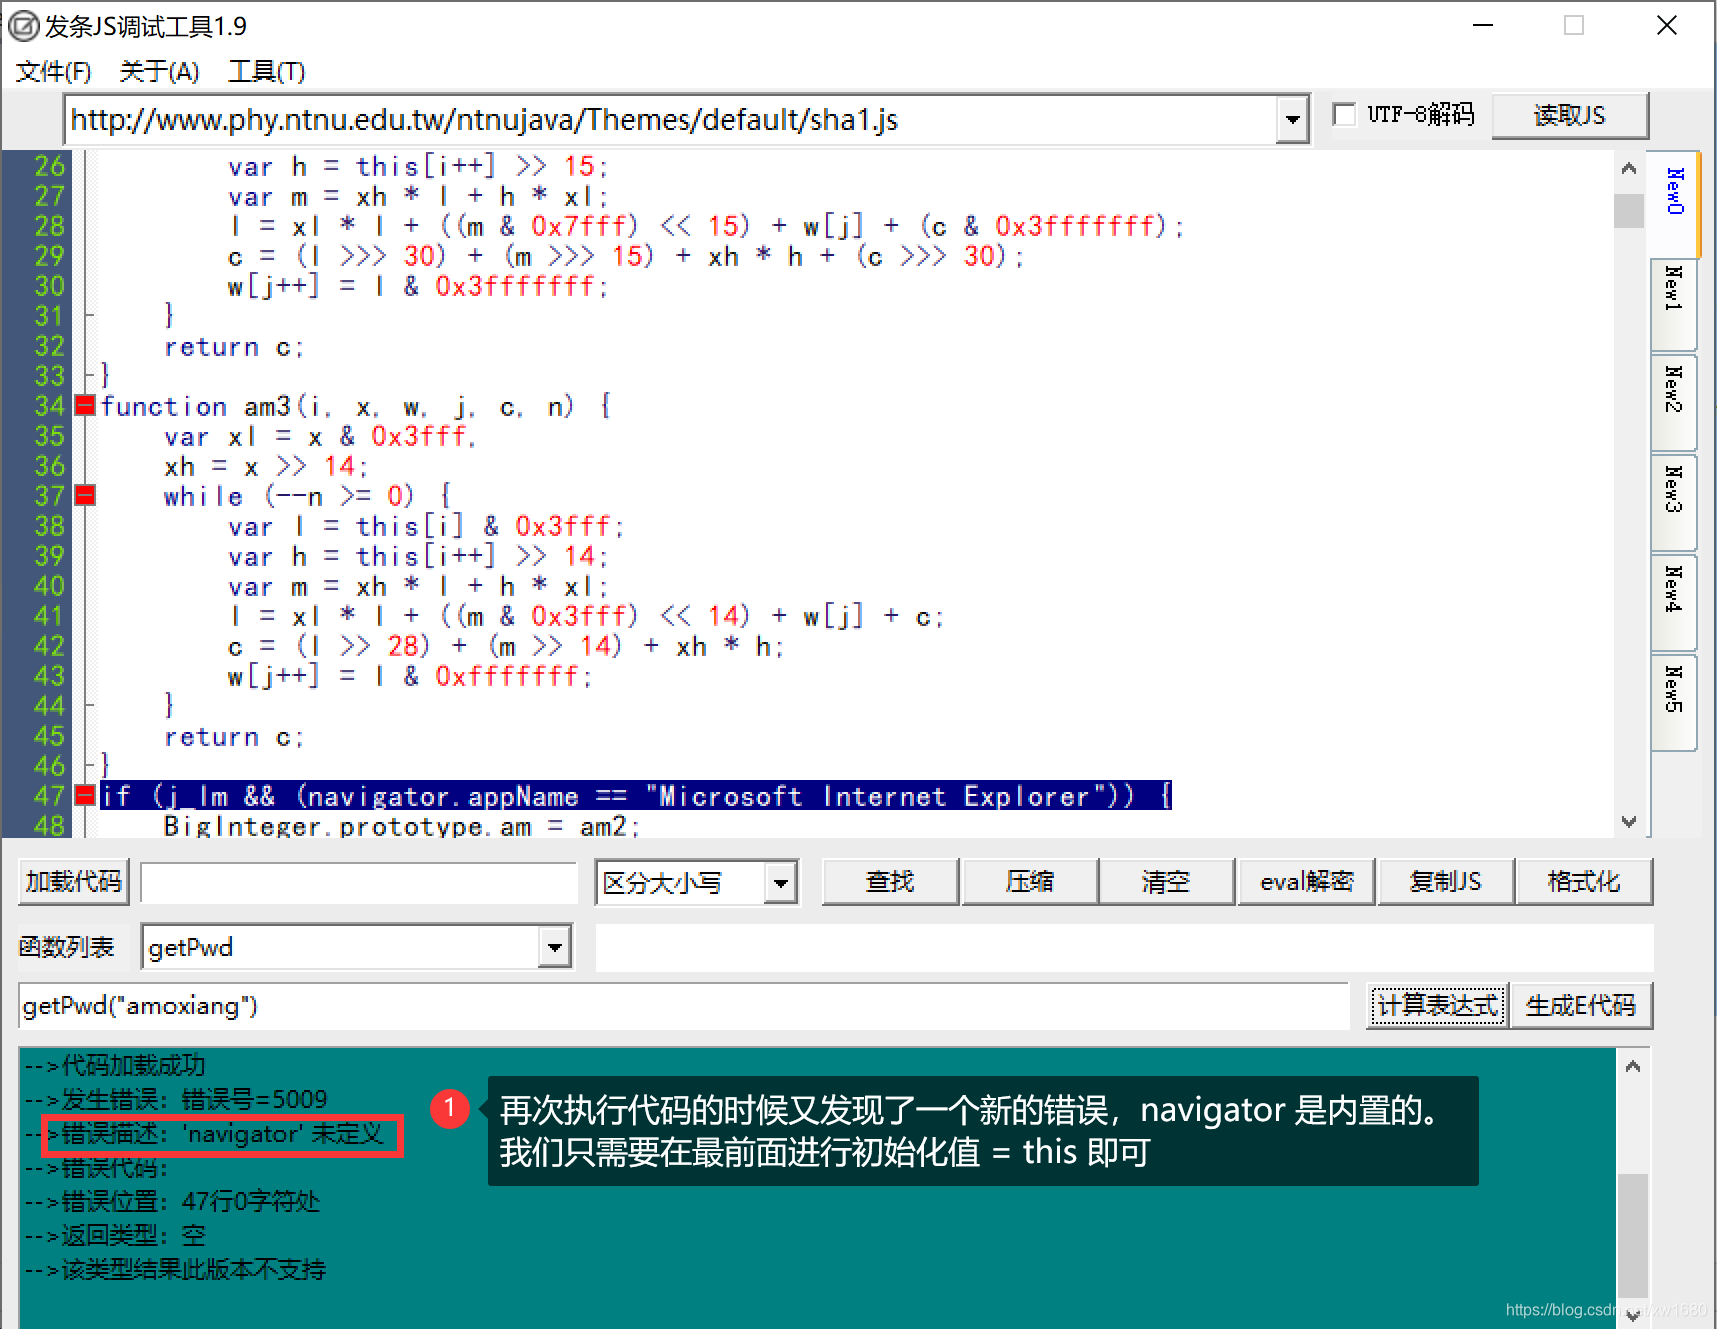Click the code editor scroll down arrow
The height and width of the screenshot is (1329, 1717).
pos(1629,822)
